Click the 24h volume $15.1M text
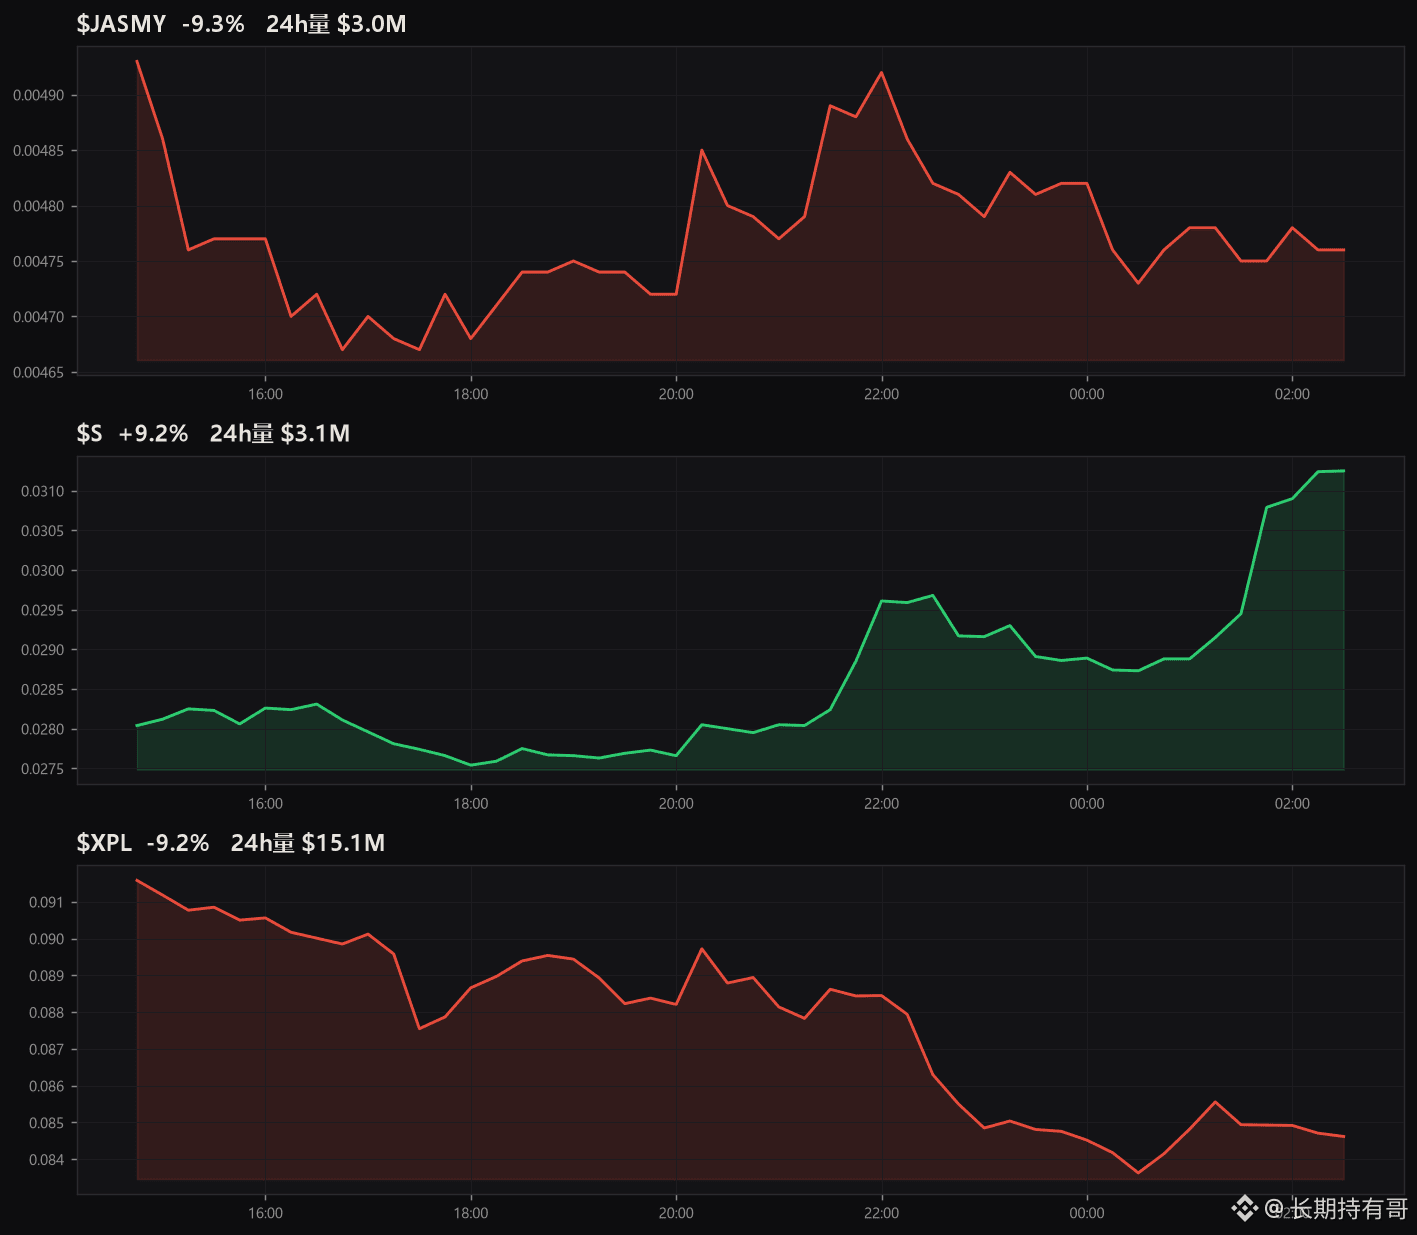Screen dimensions: 1417x1235 click(x=308, y=843)
